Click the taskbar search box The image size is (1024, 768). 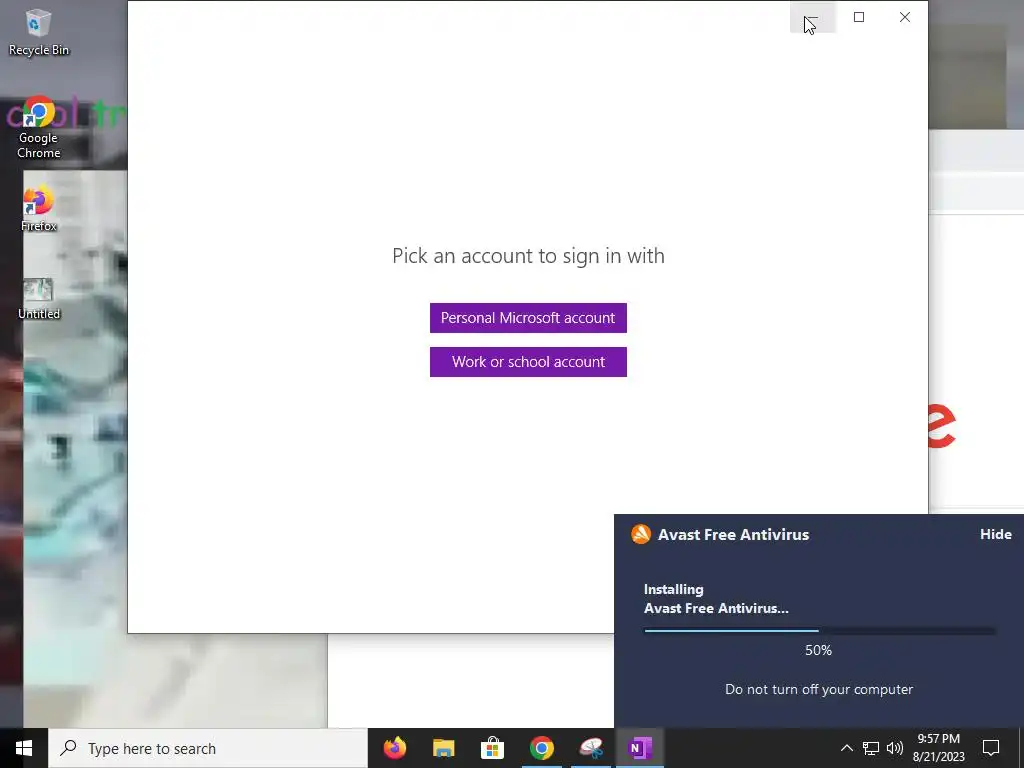[208, 748]
